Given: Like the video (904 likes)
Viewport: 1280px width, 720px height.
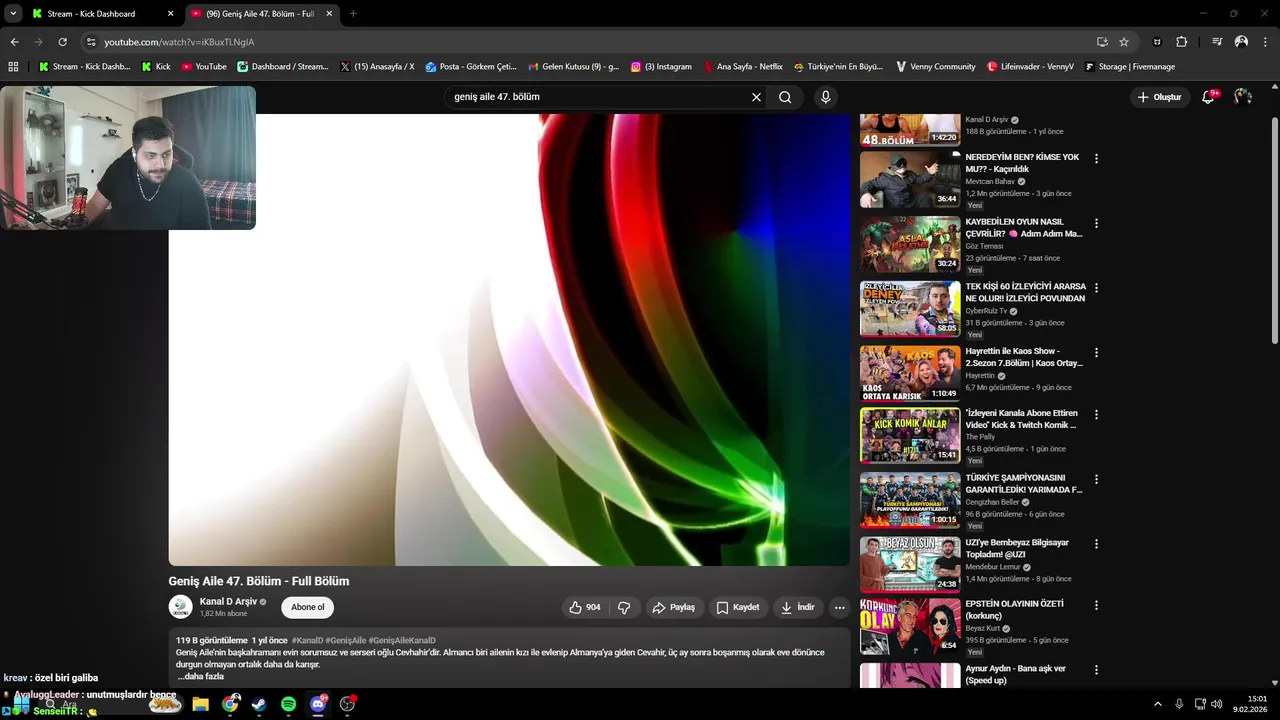Looking at the screenshot, I should coord(585,607).
